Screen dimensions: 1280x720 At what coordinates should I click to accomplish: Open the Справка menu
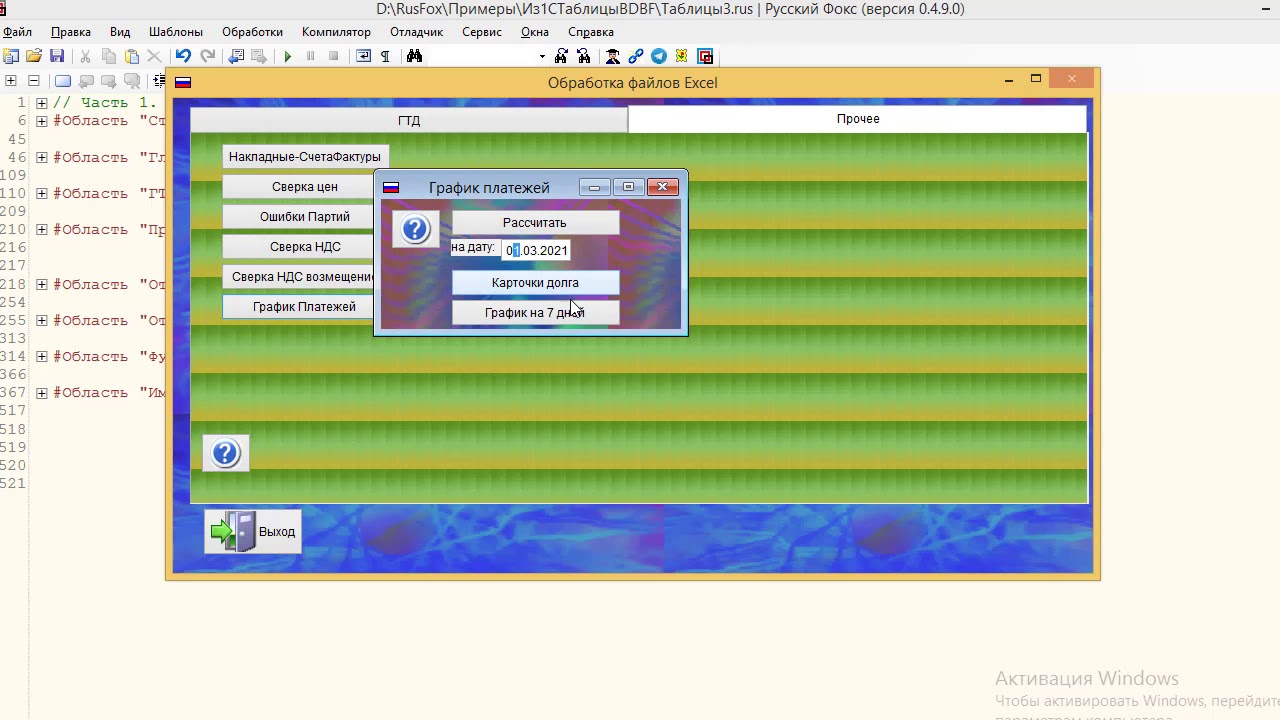point(591,32)
